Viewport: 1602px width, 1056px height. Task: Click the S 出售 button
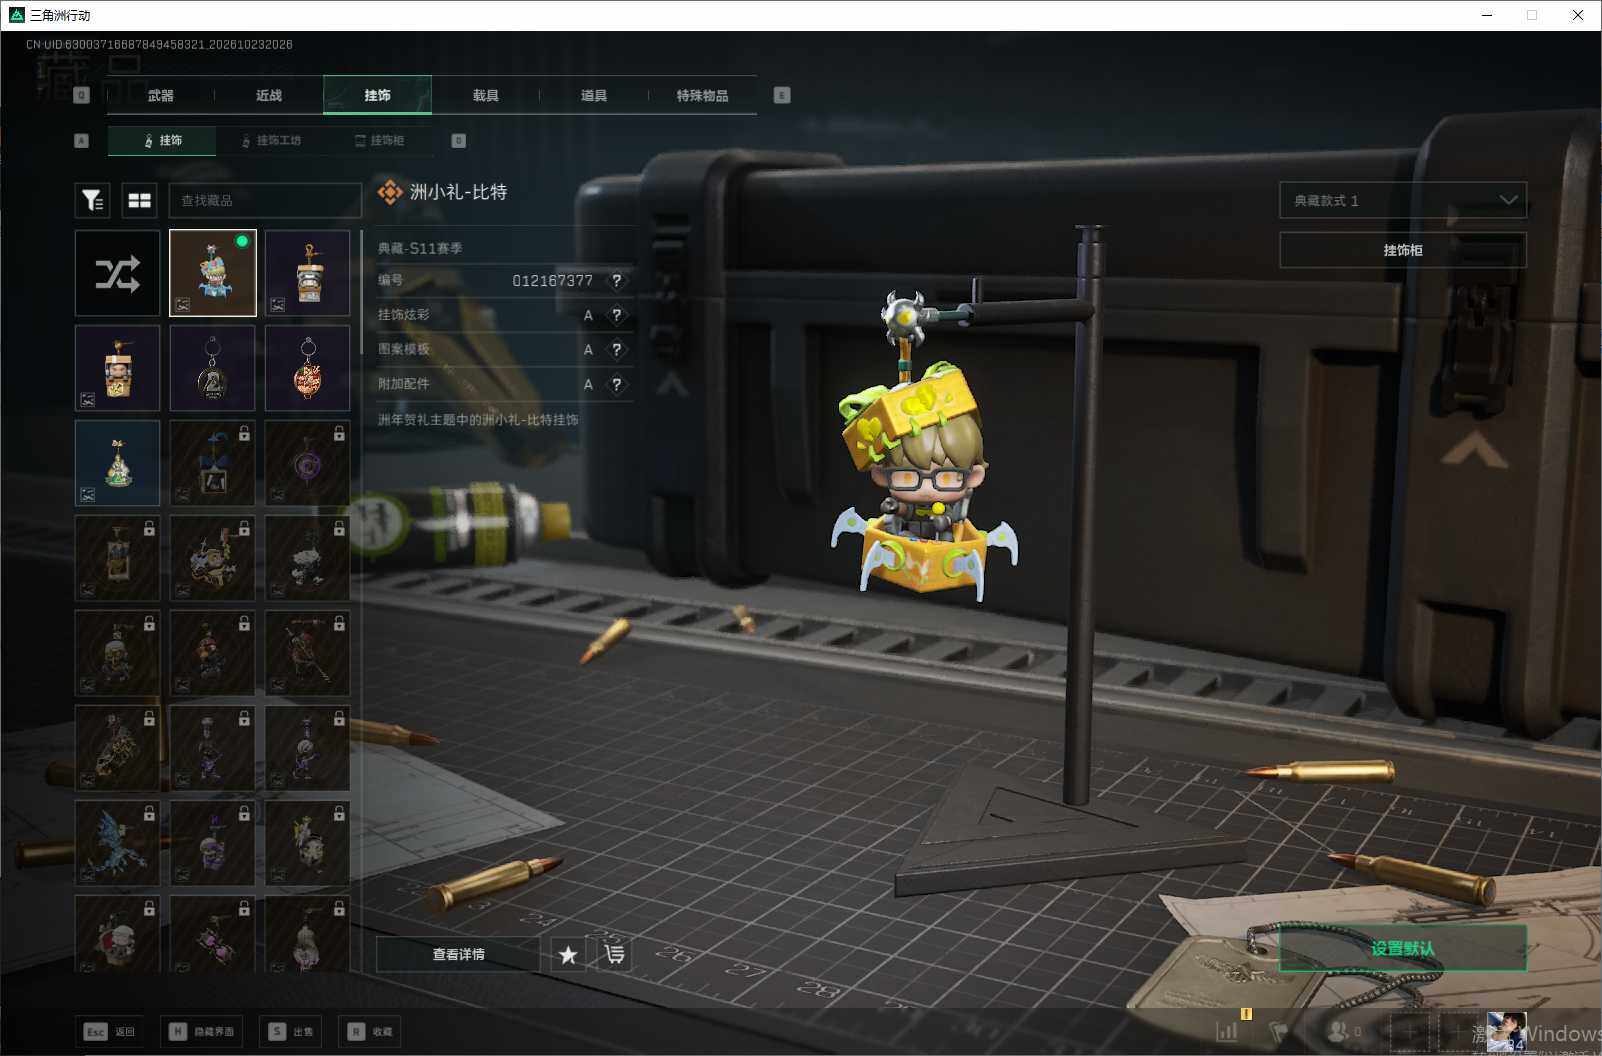pyautogui.click(x=291, y=1031)
